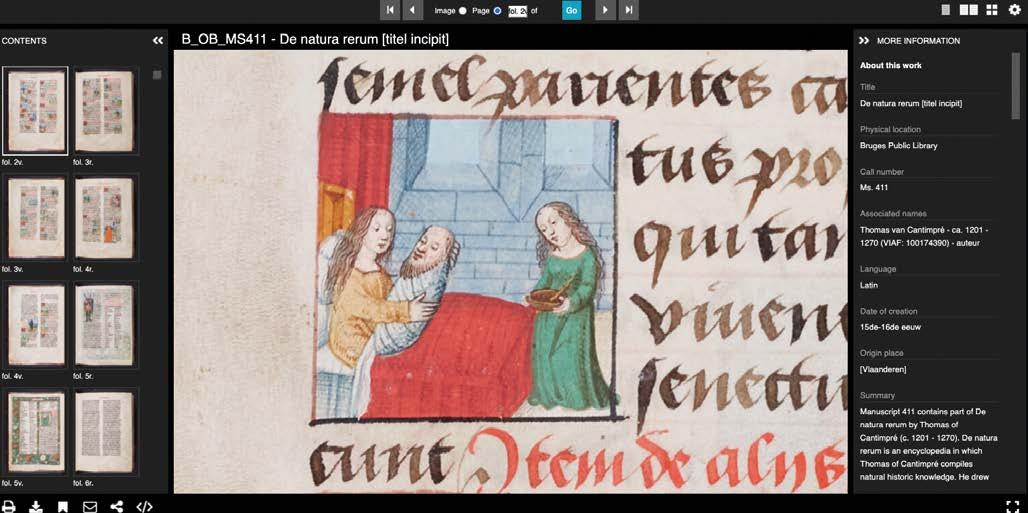Open thumbnail fol. 5v.
Image resolution: width=1028 pixels, height=513 pixels.
[36, 432]
